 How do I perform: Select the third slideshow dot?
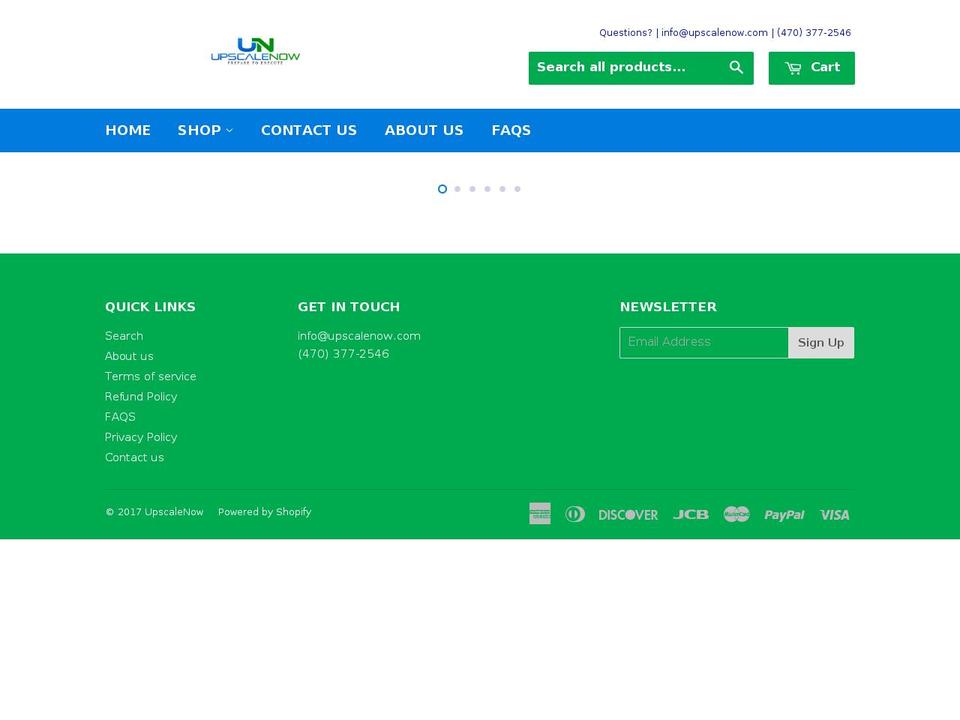click(472, 188)
